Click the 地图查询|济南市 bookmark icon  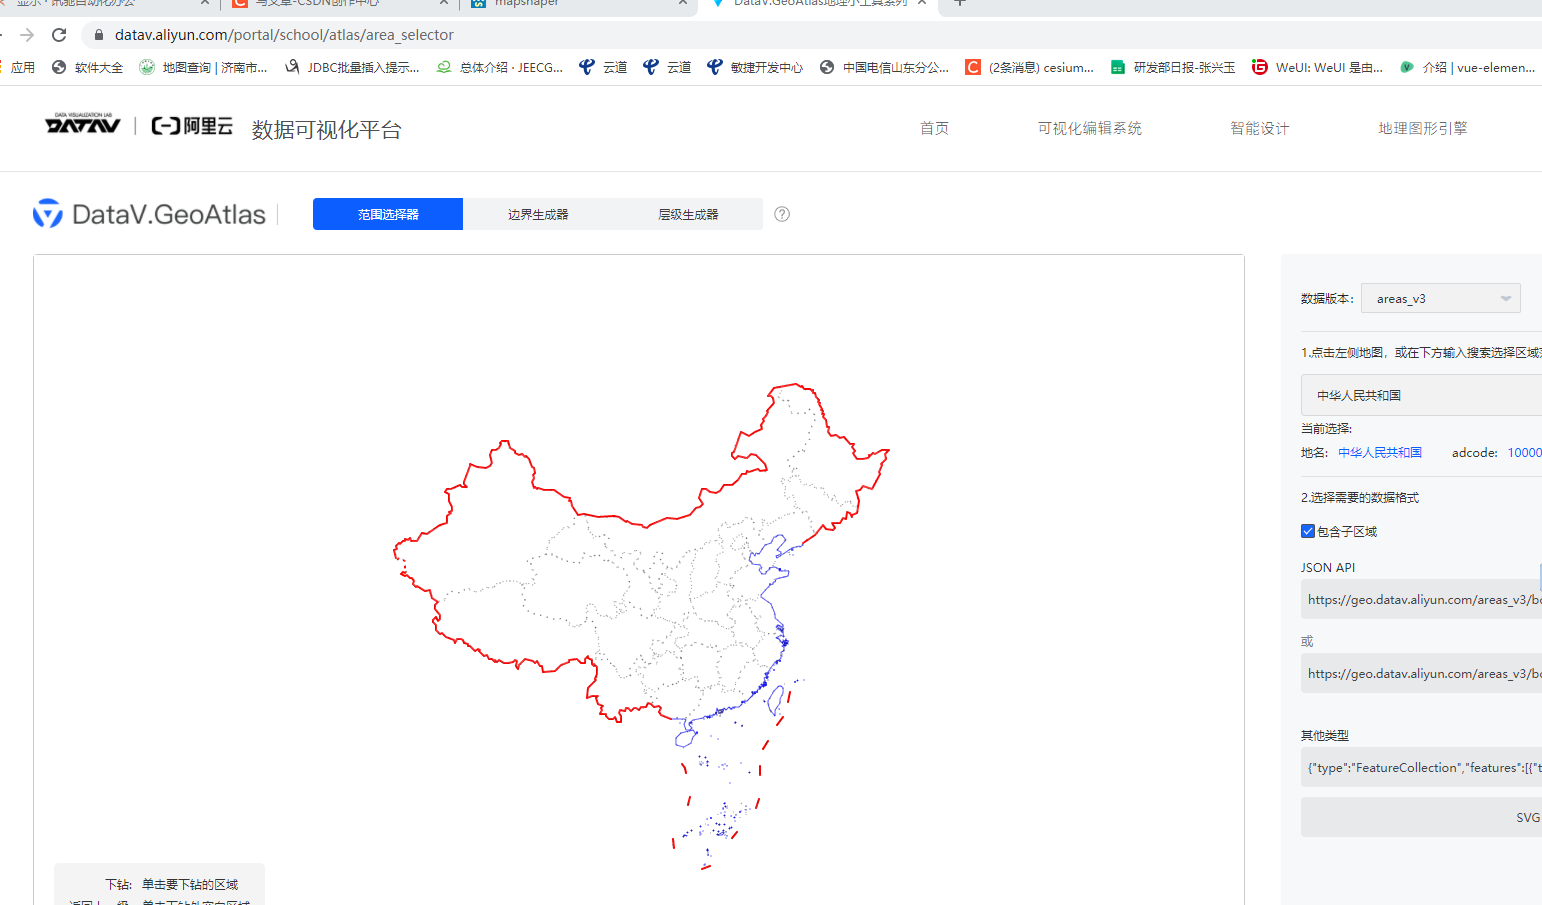[146, 67]
